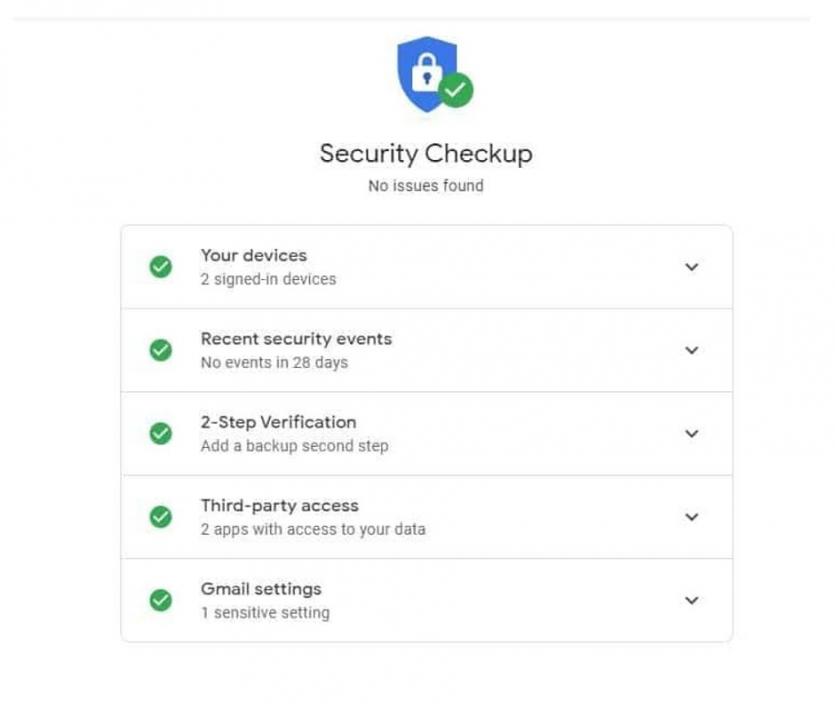This screenshot has height=711, width=835.
Task: Click "Add a backup second step" text
Action: [x=294, y=446]
